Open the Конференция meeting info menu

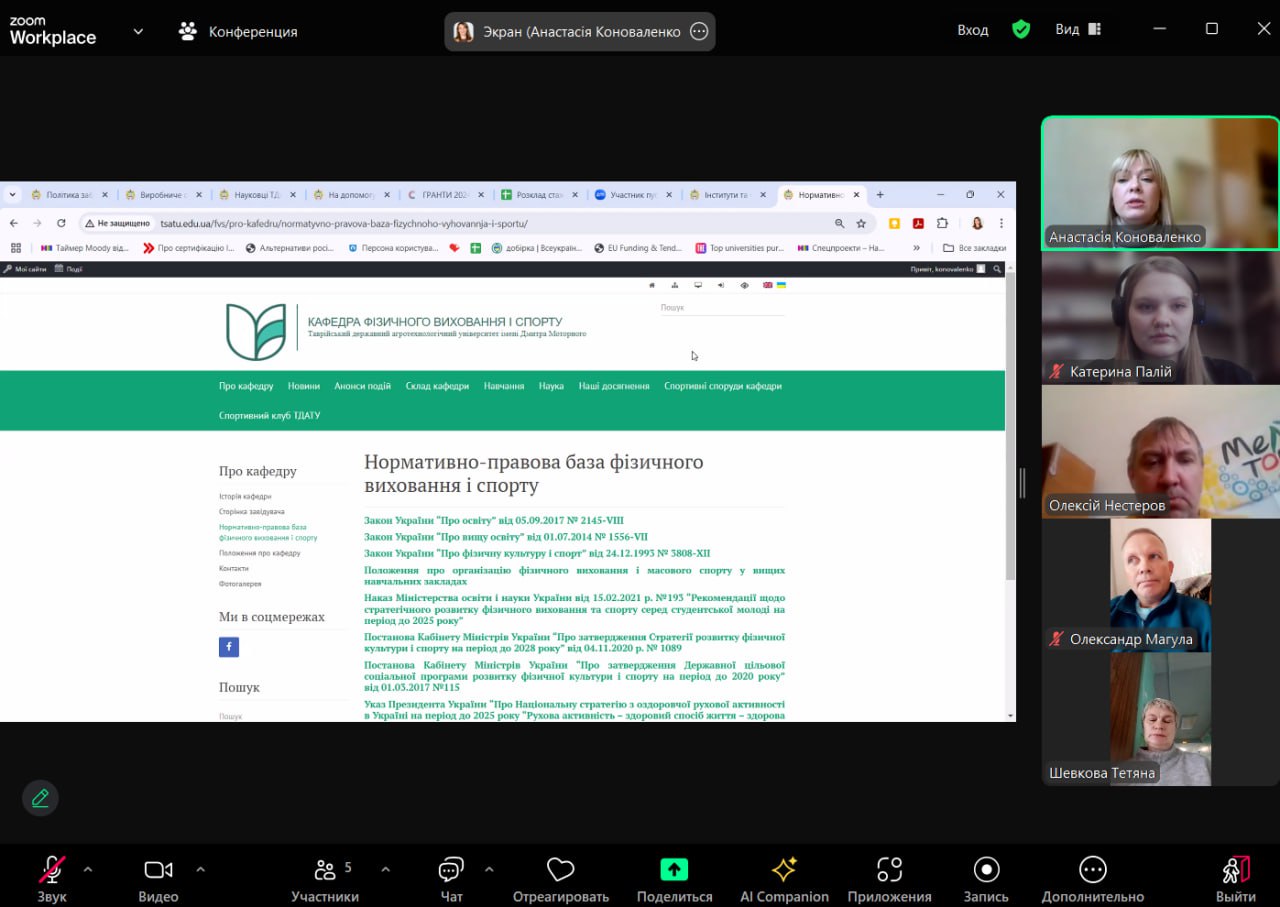click(x=238, y=31)
